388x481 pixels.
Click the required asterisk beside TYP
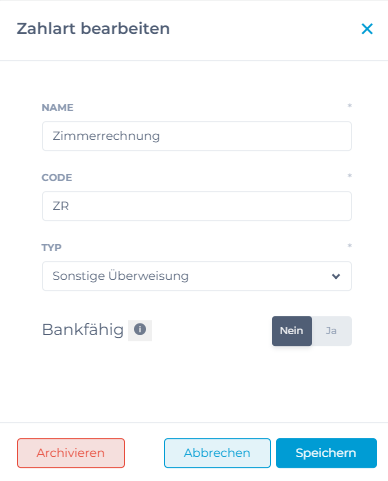click(350, 246)
